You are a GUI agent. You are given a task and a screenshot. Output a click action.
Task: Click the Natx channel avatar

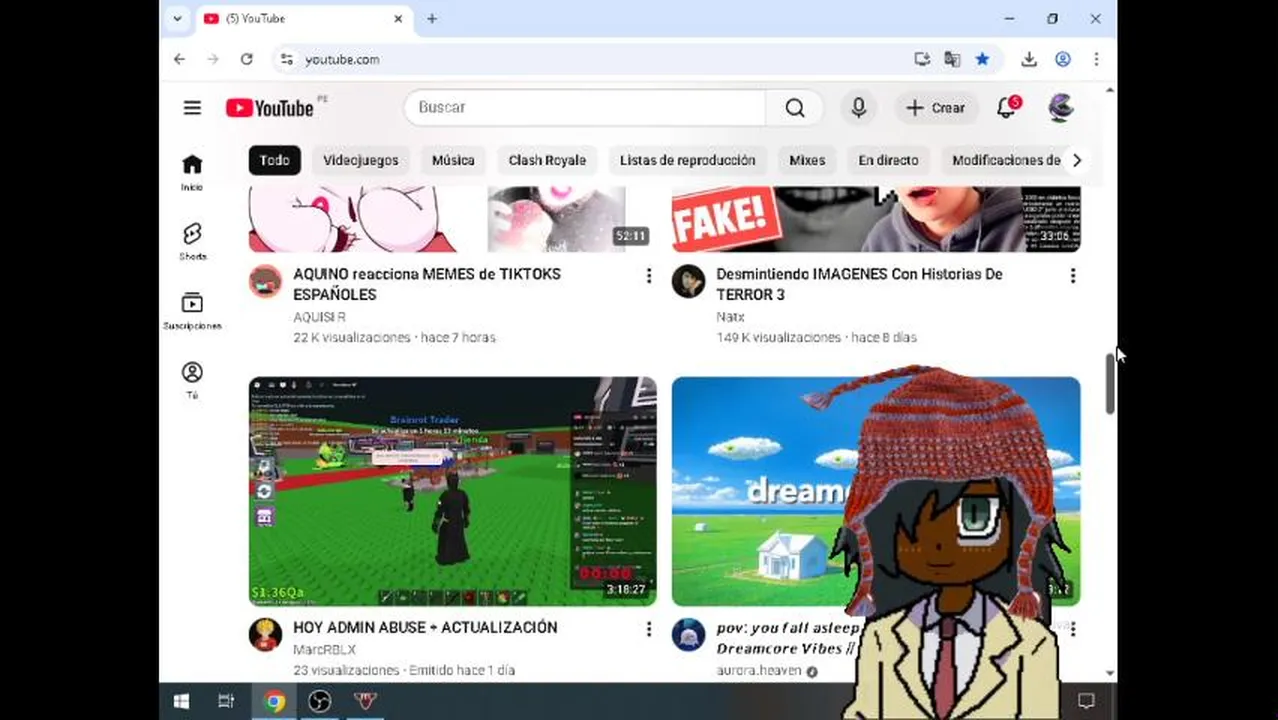688,282
